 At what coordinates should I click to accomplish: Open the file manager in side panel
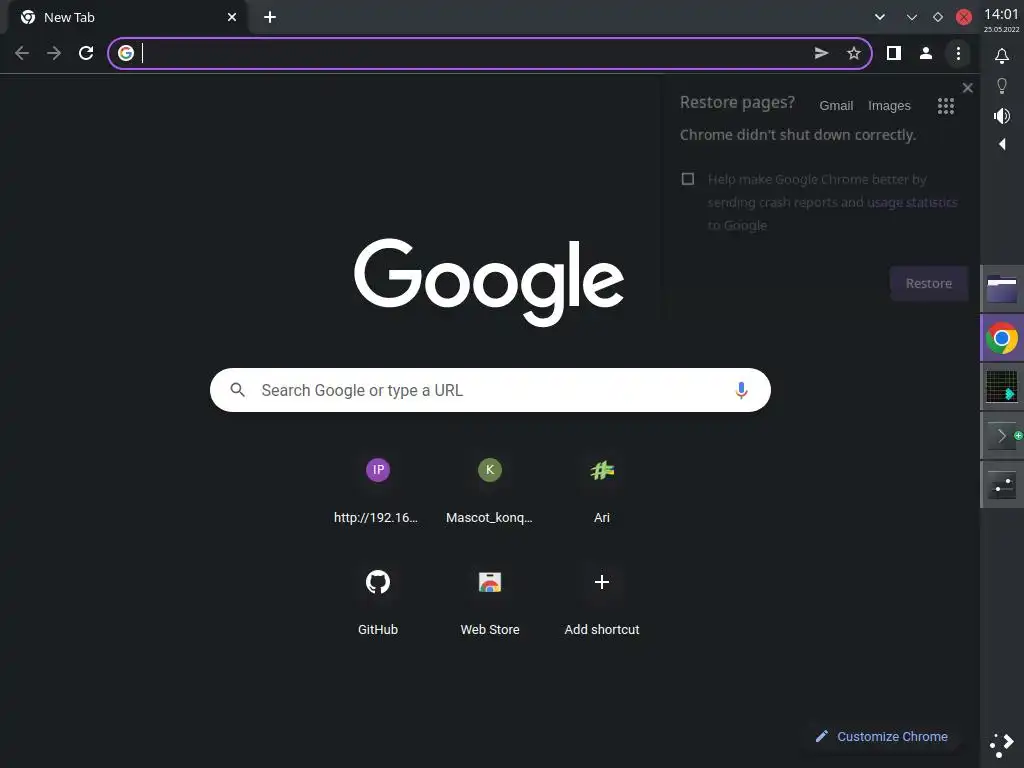click(1002, 289)
